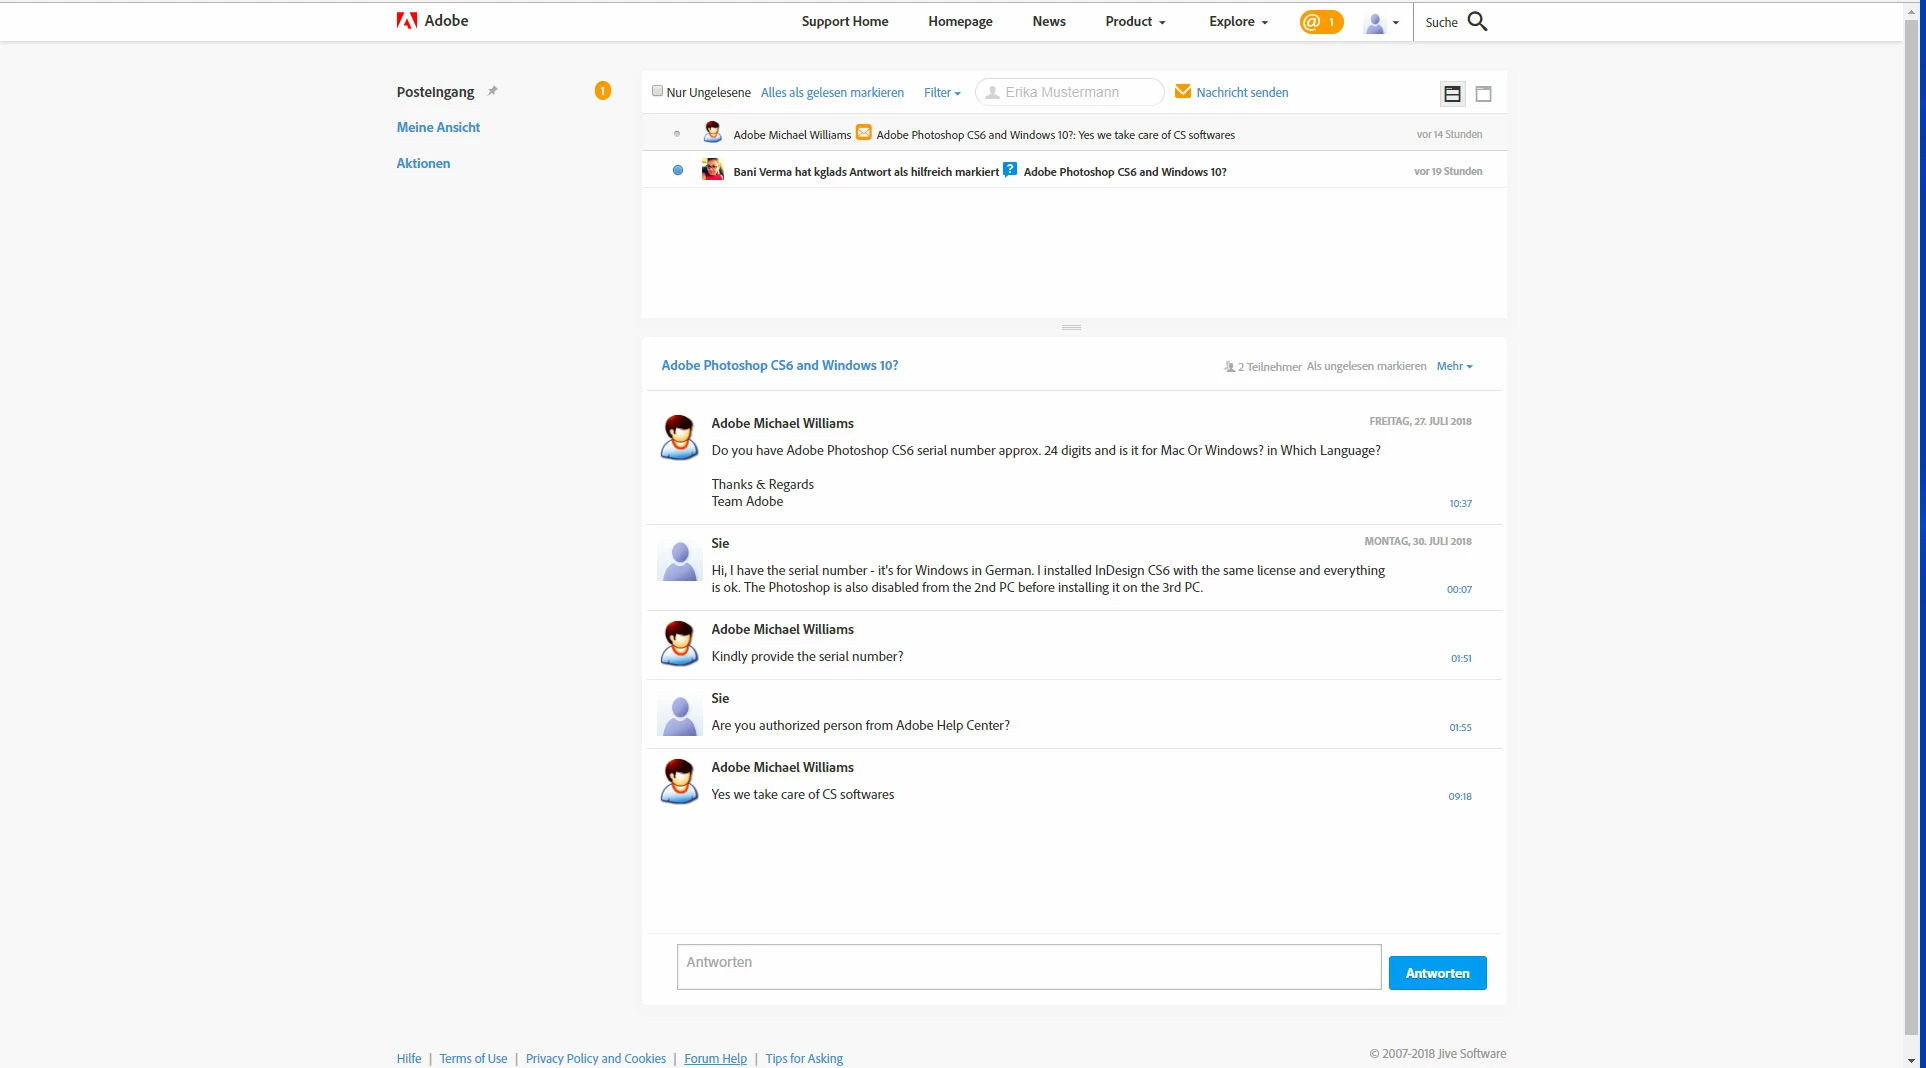Open Terms of Use footer link
The image size is (1926, 1068).
tap(473, 1059)
